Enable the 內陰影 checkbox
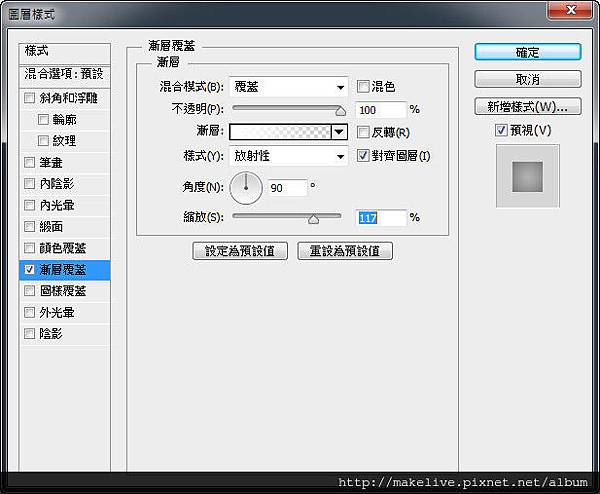The height and width of the screenshot is (494, 600). click(x=29, y=184)
